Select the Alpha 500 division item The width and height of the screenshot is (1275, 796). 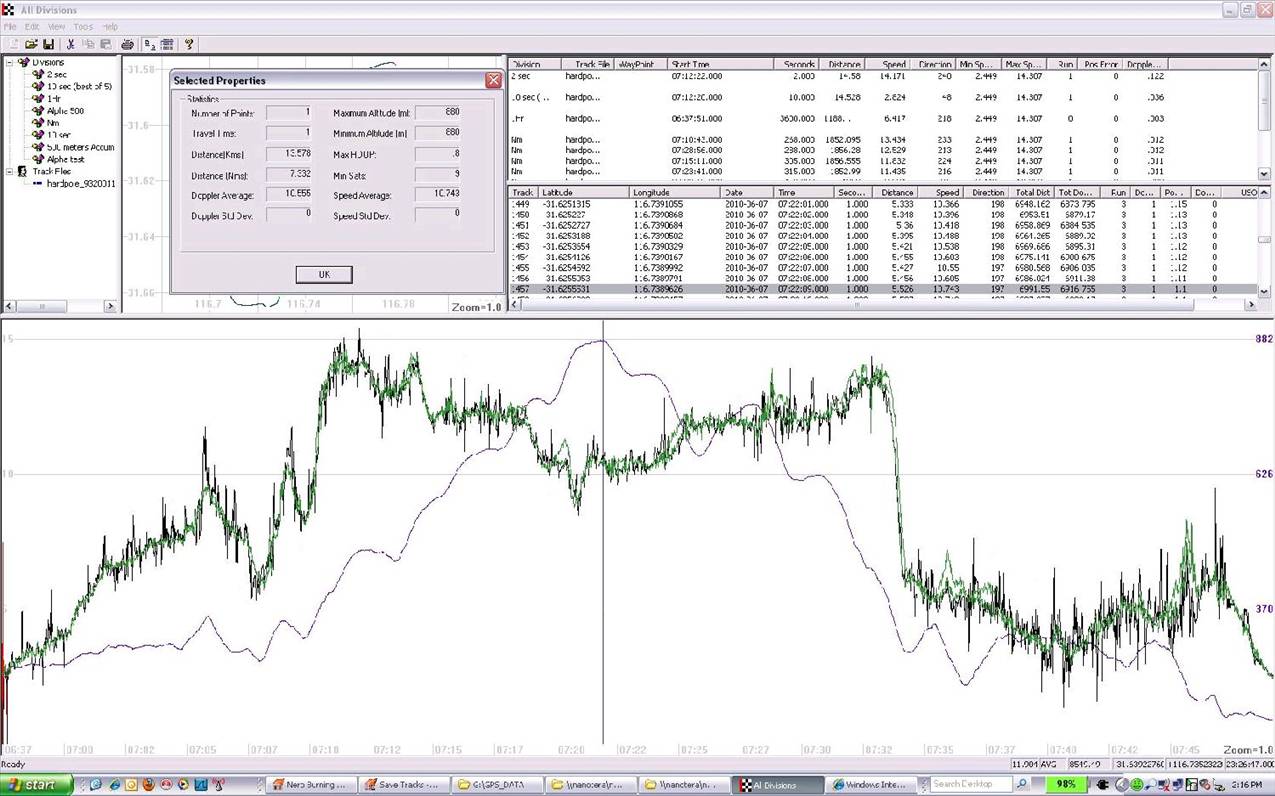[66, 111]
